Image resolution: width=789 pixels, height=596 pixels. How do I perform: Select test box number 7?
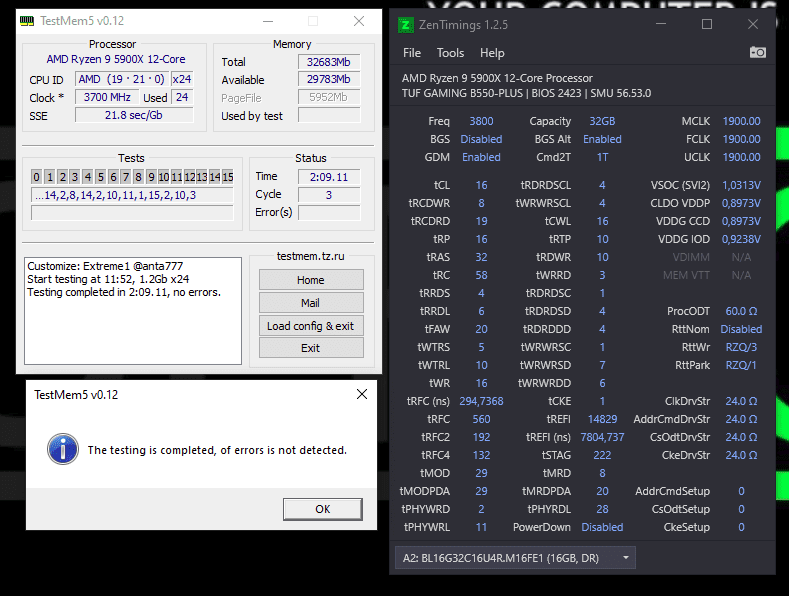(125, 177)
